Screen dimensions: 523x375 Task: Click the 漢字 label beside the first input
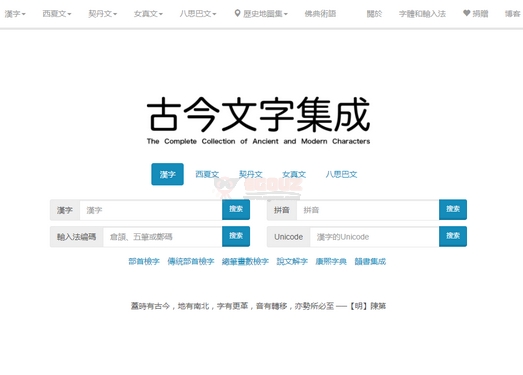coord(65,210)
